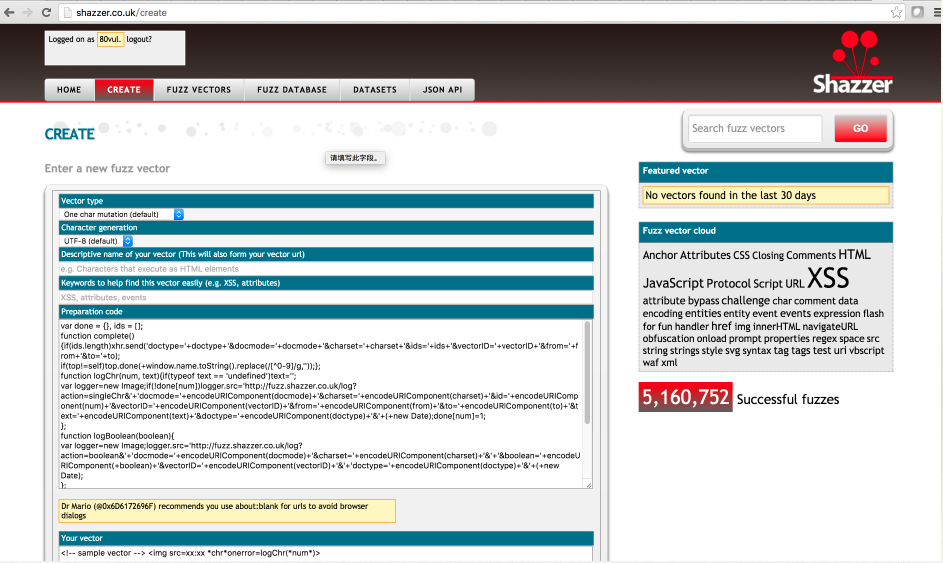Click the Protocol cloud tag
The image size is (943, 563).
point(729,283)
